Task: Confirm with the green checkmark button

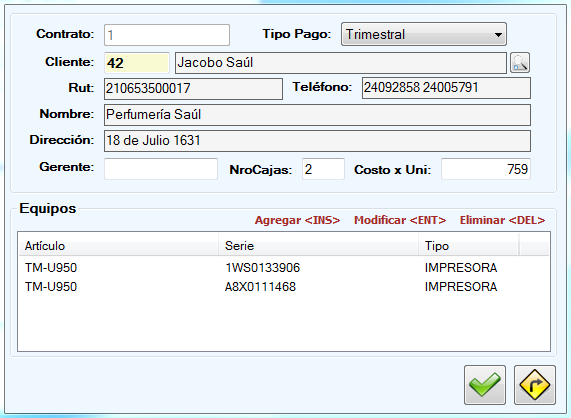Action: point(485,385)
